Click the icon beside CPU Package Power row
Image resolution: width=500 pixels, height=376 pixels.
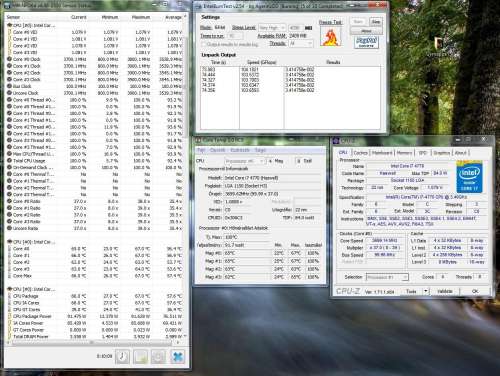9,316
